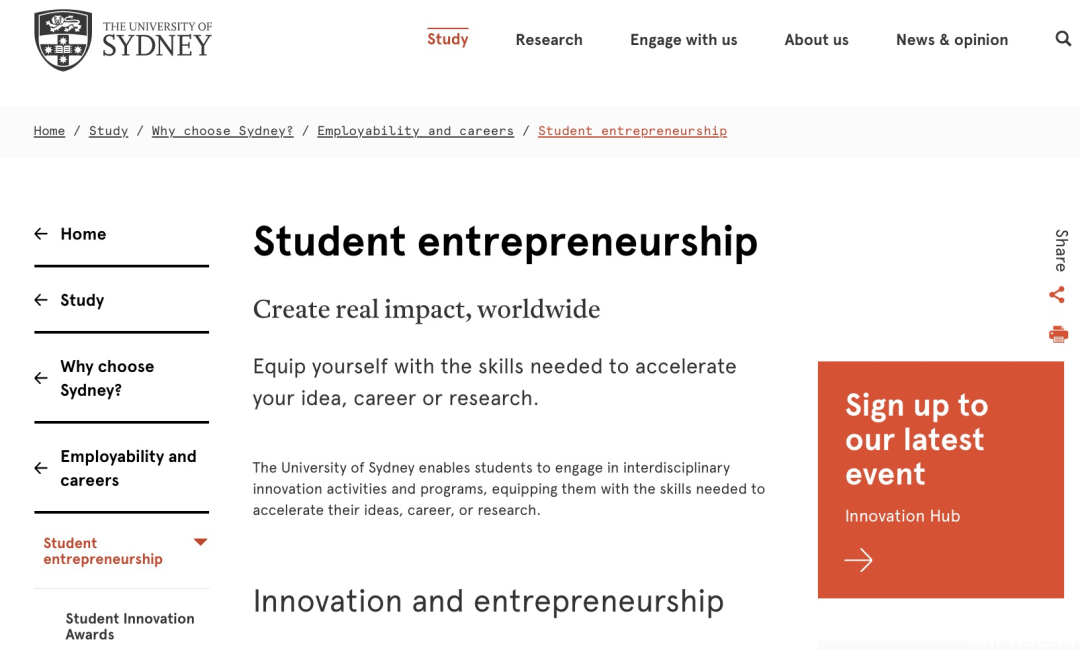This screenshot has height=650, width=1080.
Task: Follow the Employability and careers breadcrumb
Action: (x=415, y=131)
